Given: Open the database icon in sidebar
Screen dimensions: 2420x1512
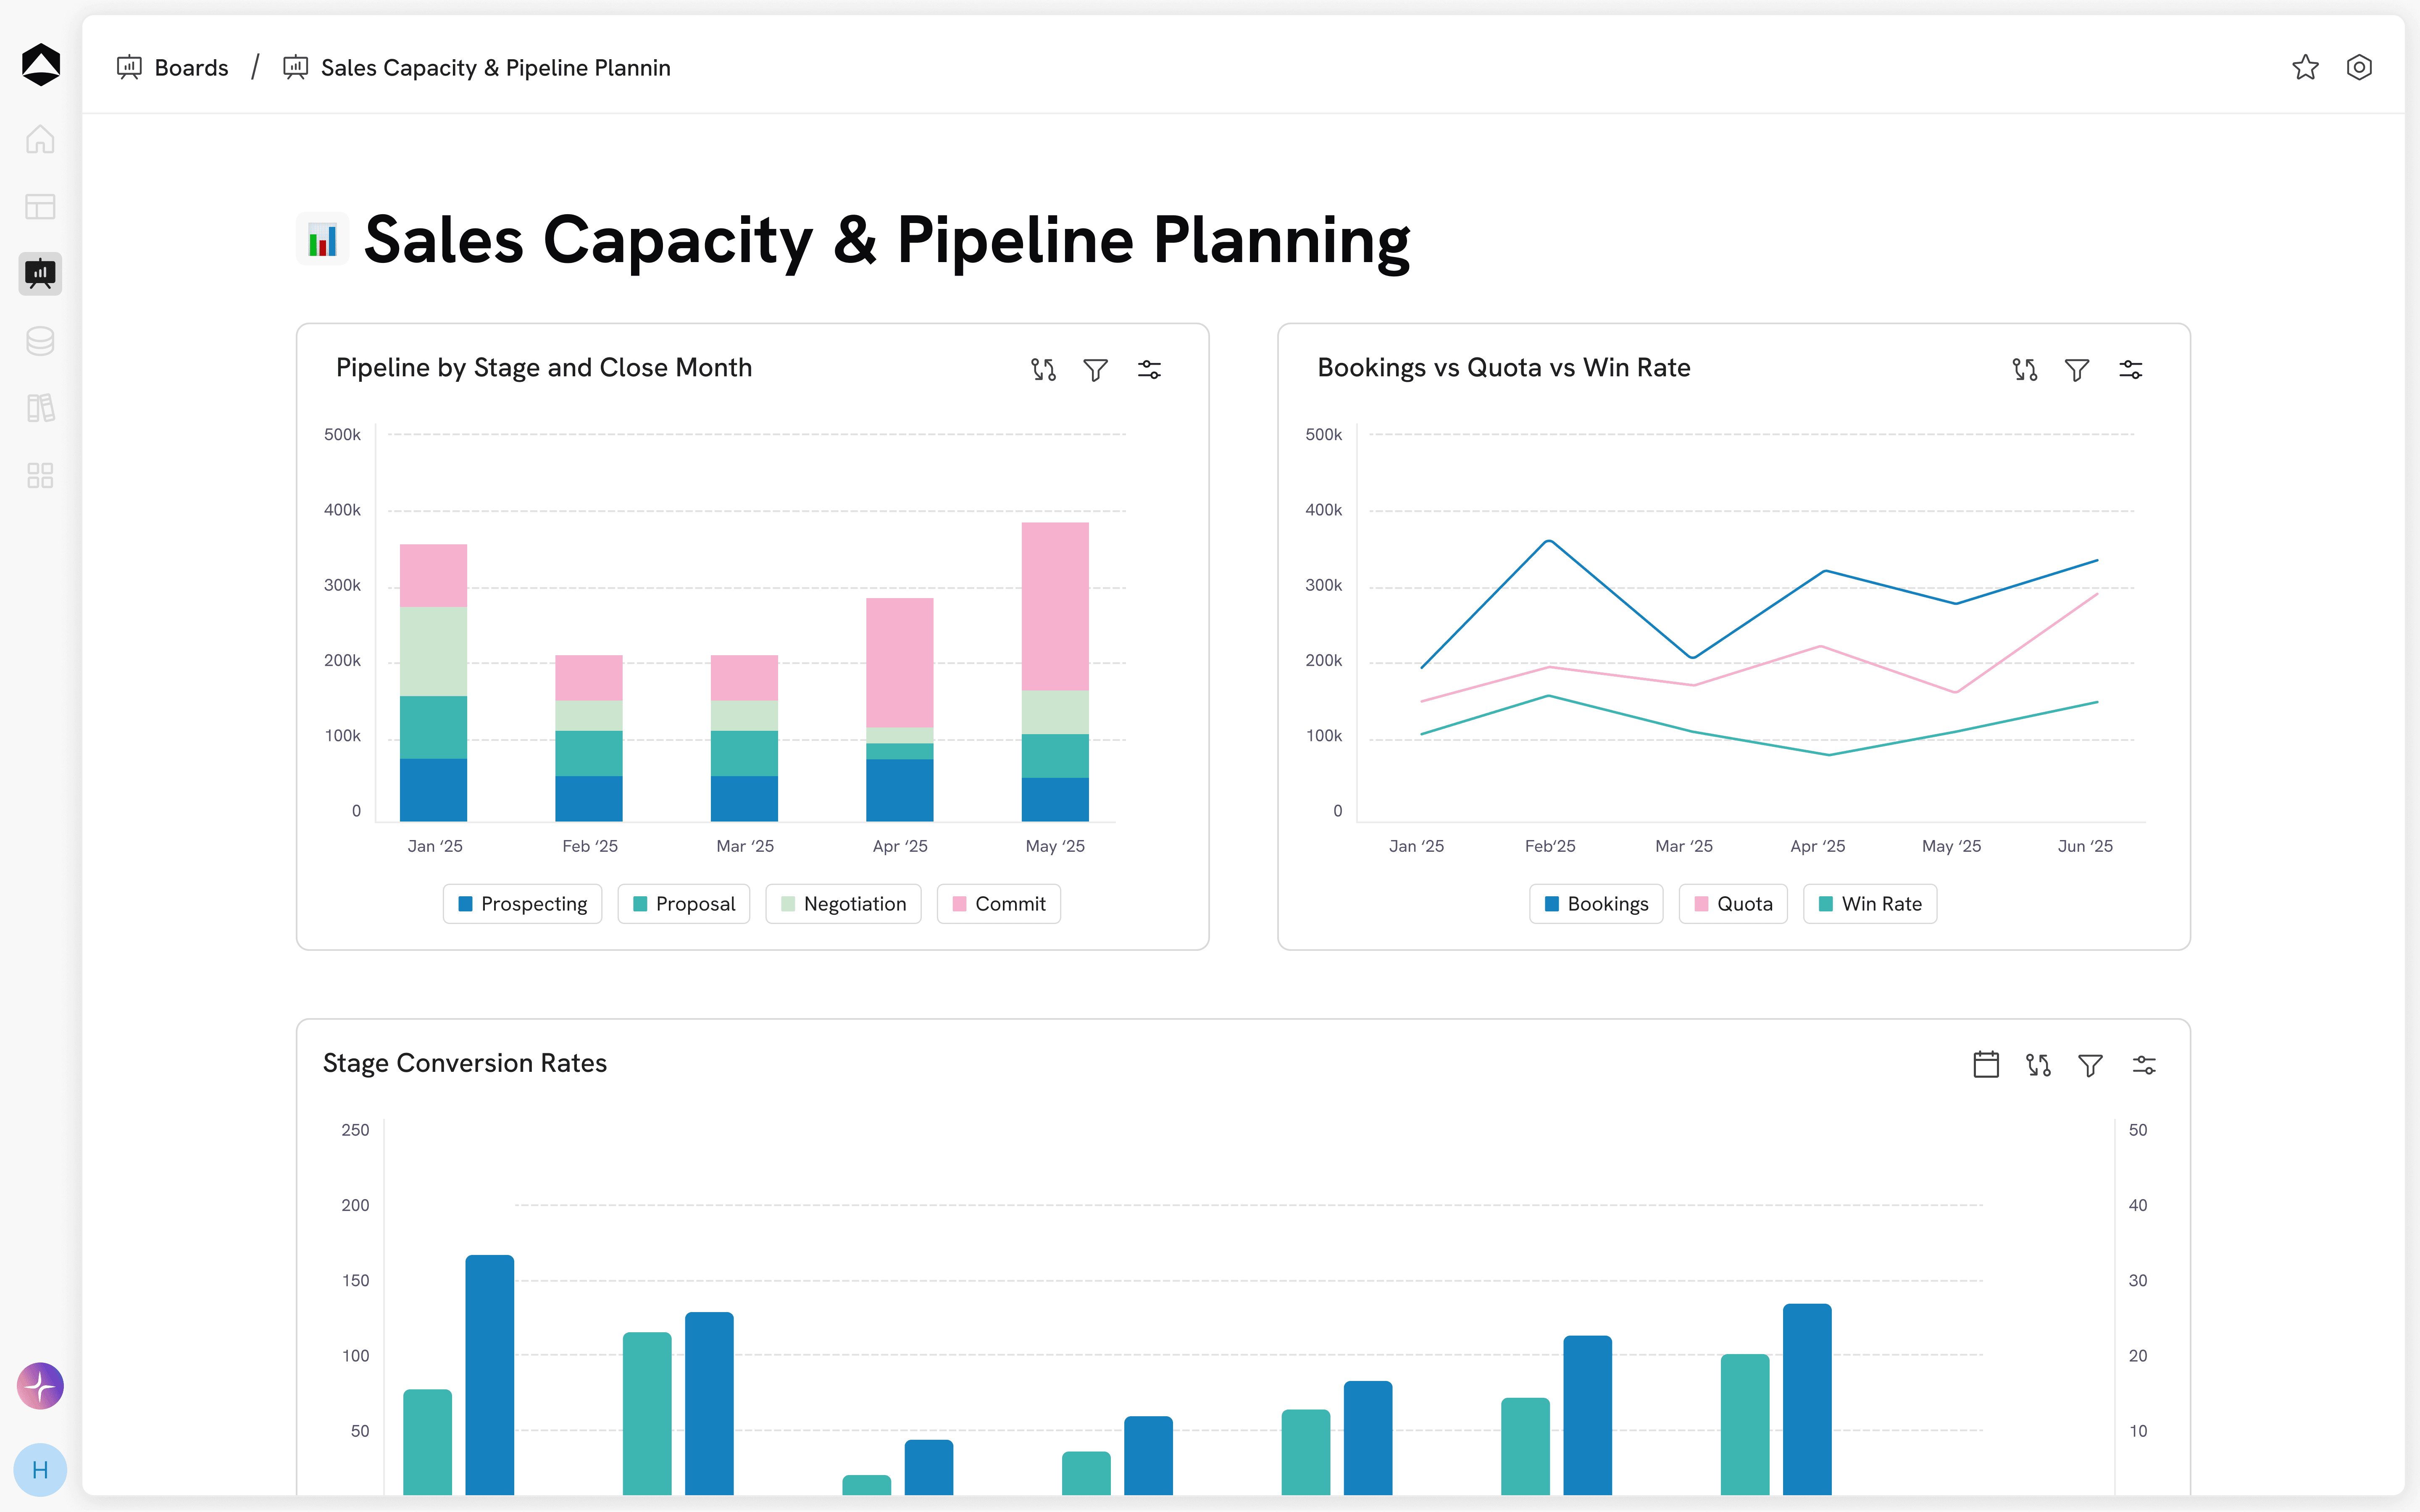Looking at the screenshot, I should click(x=40, y=341).
